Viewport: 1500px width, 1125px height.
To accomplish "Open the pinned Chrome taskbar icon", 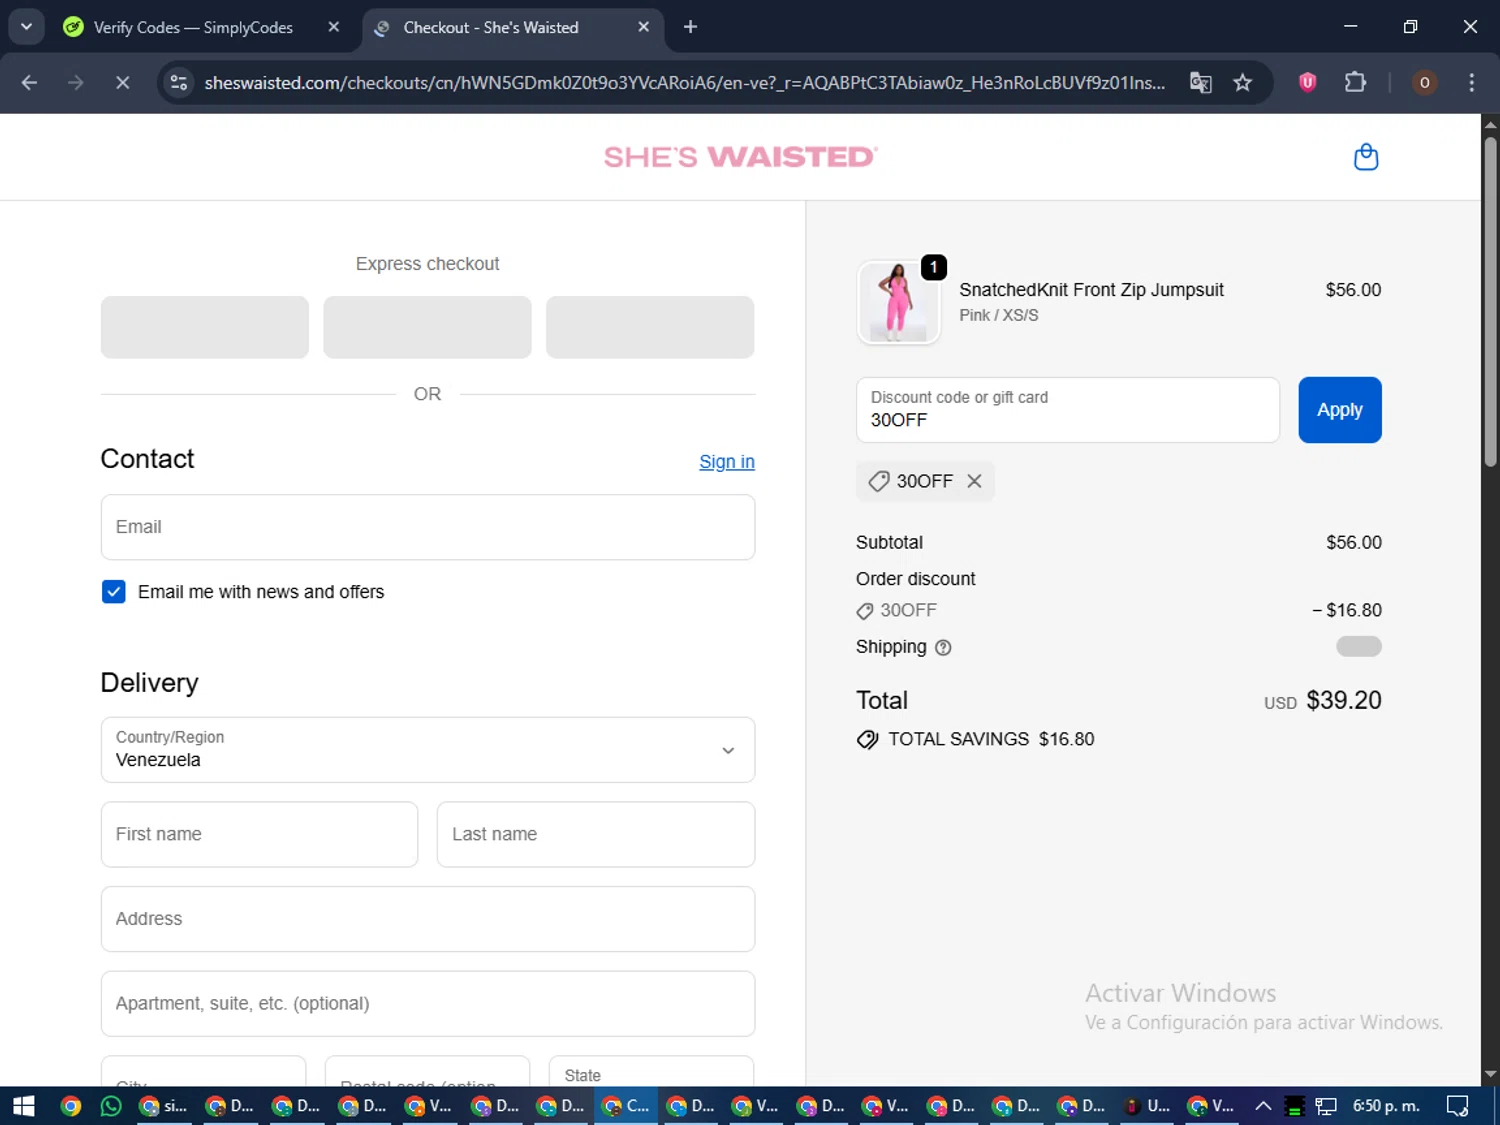I will [70, 1106].
